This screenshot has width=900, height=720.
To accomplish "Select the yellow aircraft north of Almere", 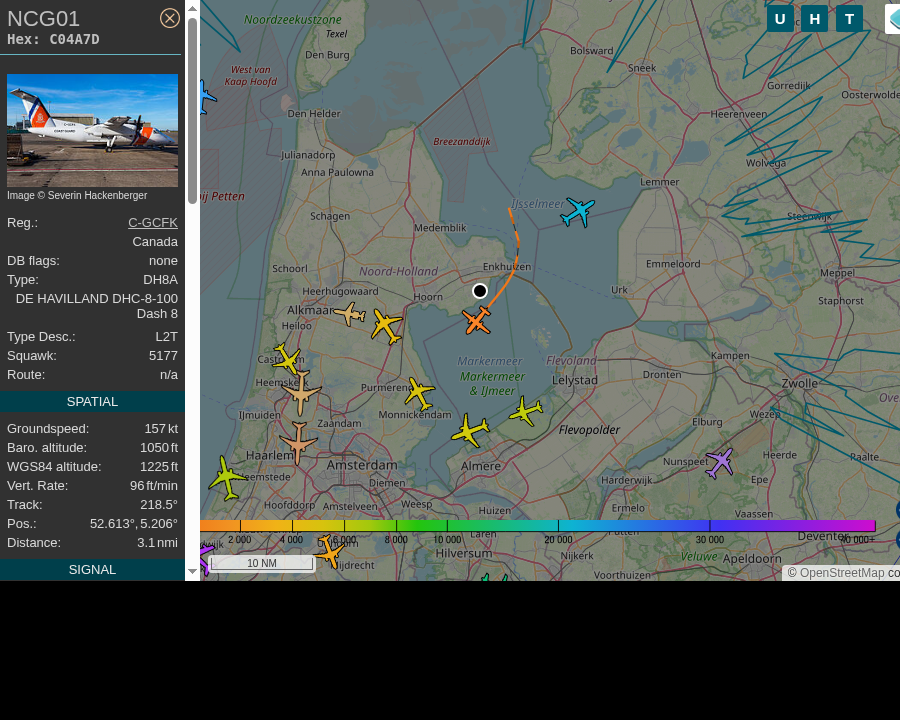I will click(470, 430).
